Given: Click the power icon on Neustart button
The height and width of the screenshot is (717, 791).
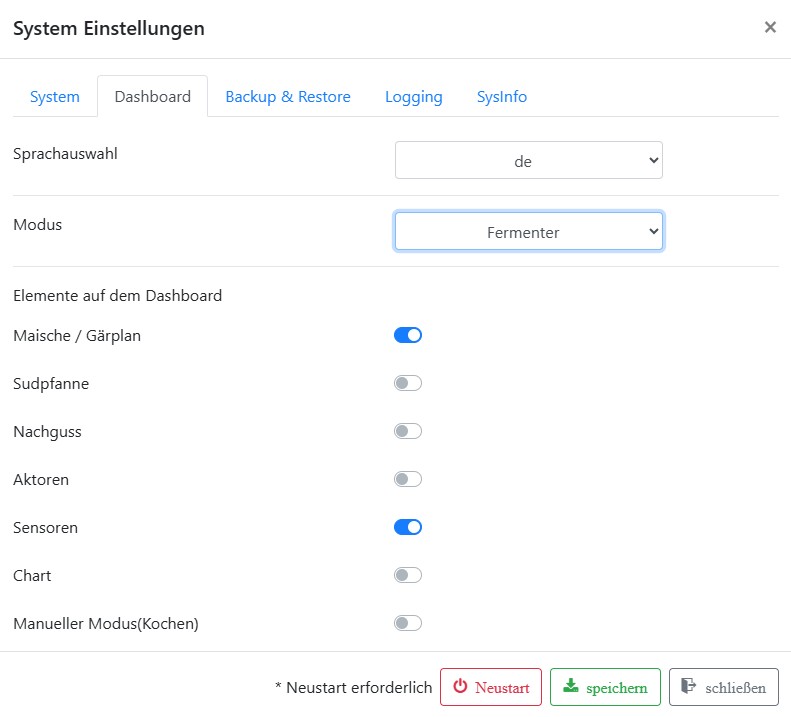Looking at the screenshot, I should pos(460,687).
